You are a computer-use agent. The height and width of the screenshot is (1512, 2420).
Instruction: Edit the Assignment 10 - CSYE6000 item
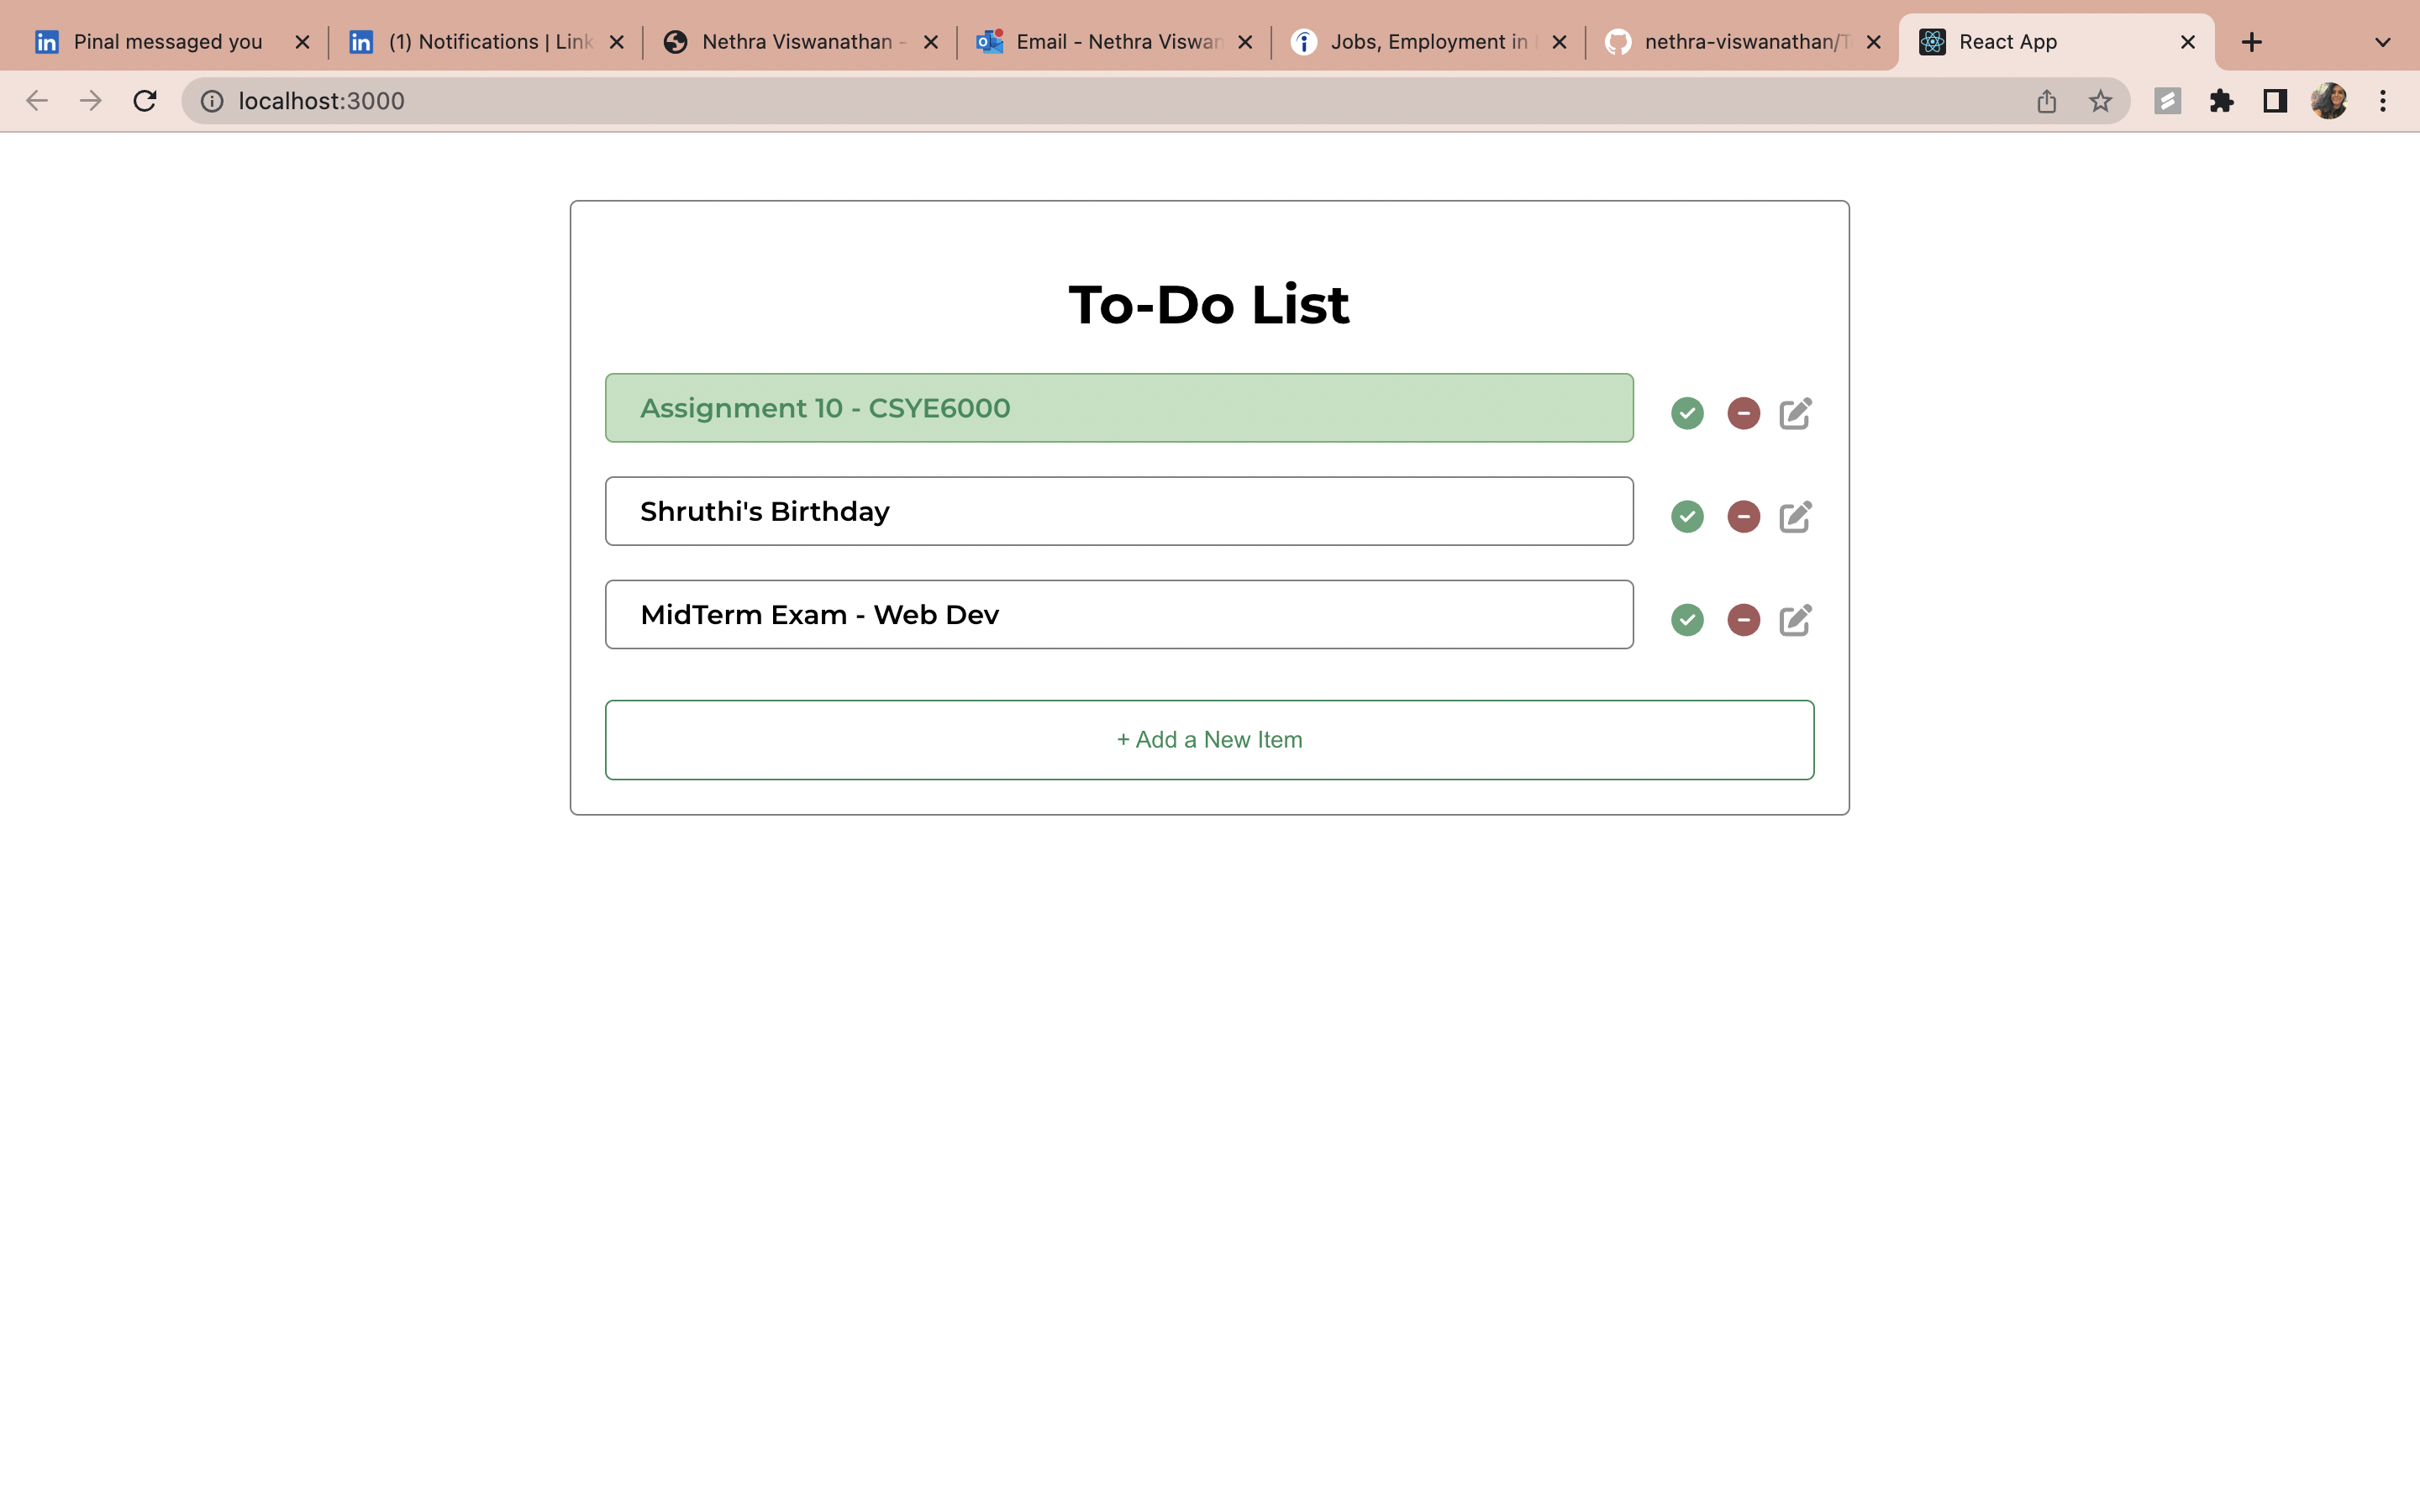click(x=1795, y=413)
